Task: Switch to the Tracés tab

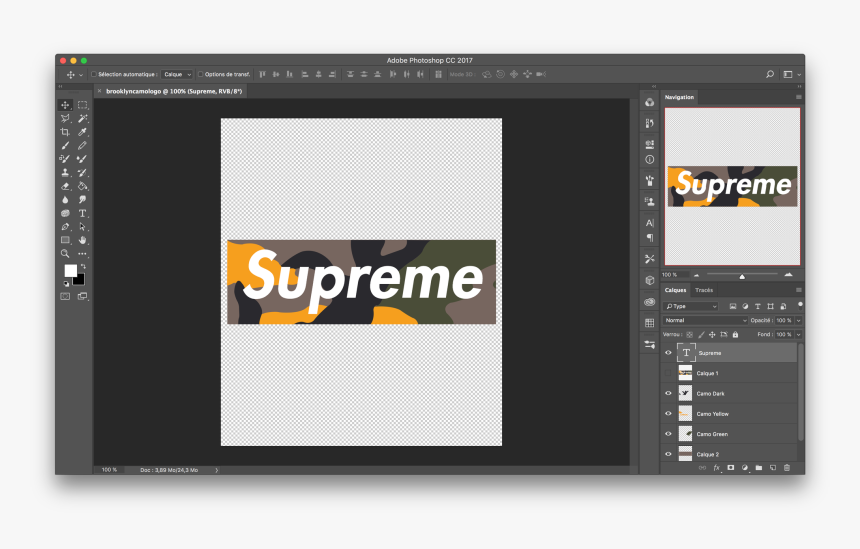Action: coord(704,290)
